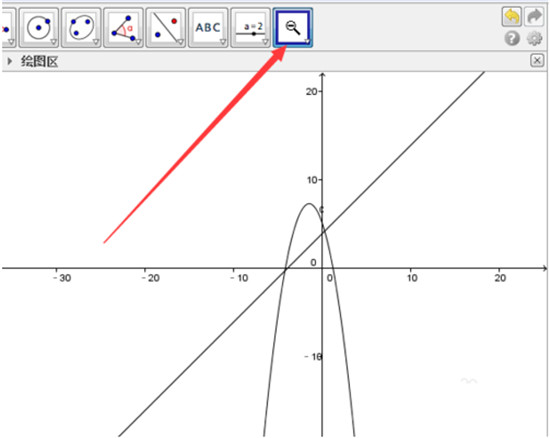Open the Help question mark icon
Viewport: 550px width, 438px height.
[512, 38]
